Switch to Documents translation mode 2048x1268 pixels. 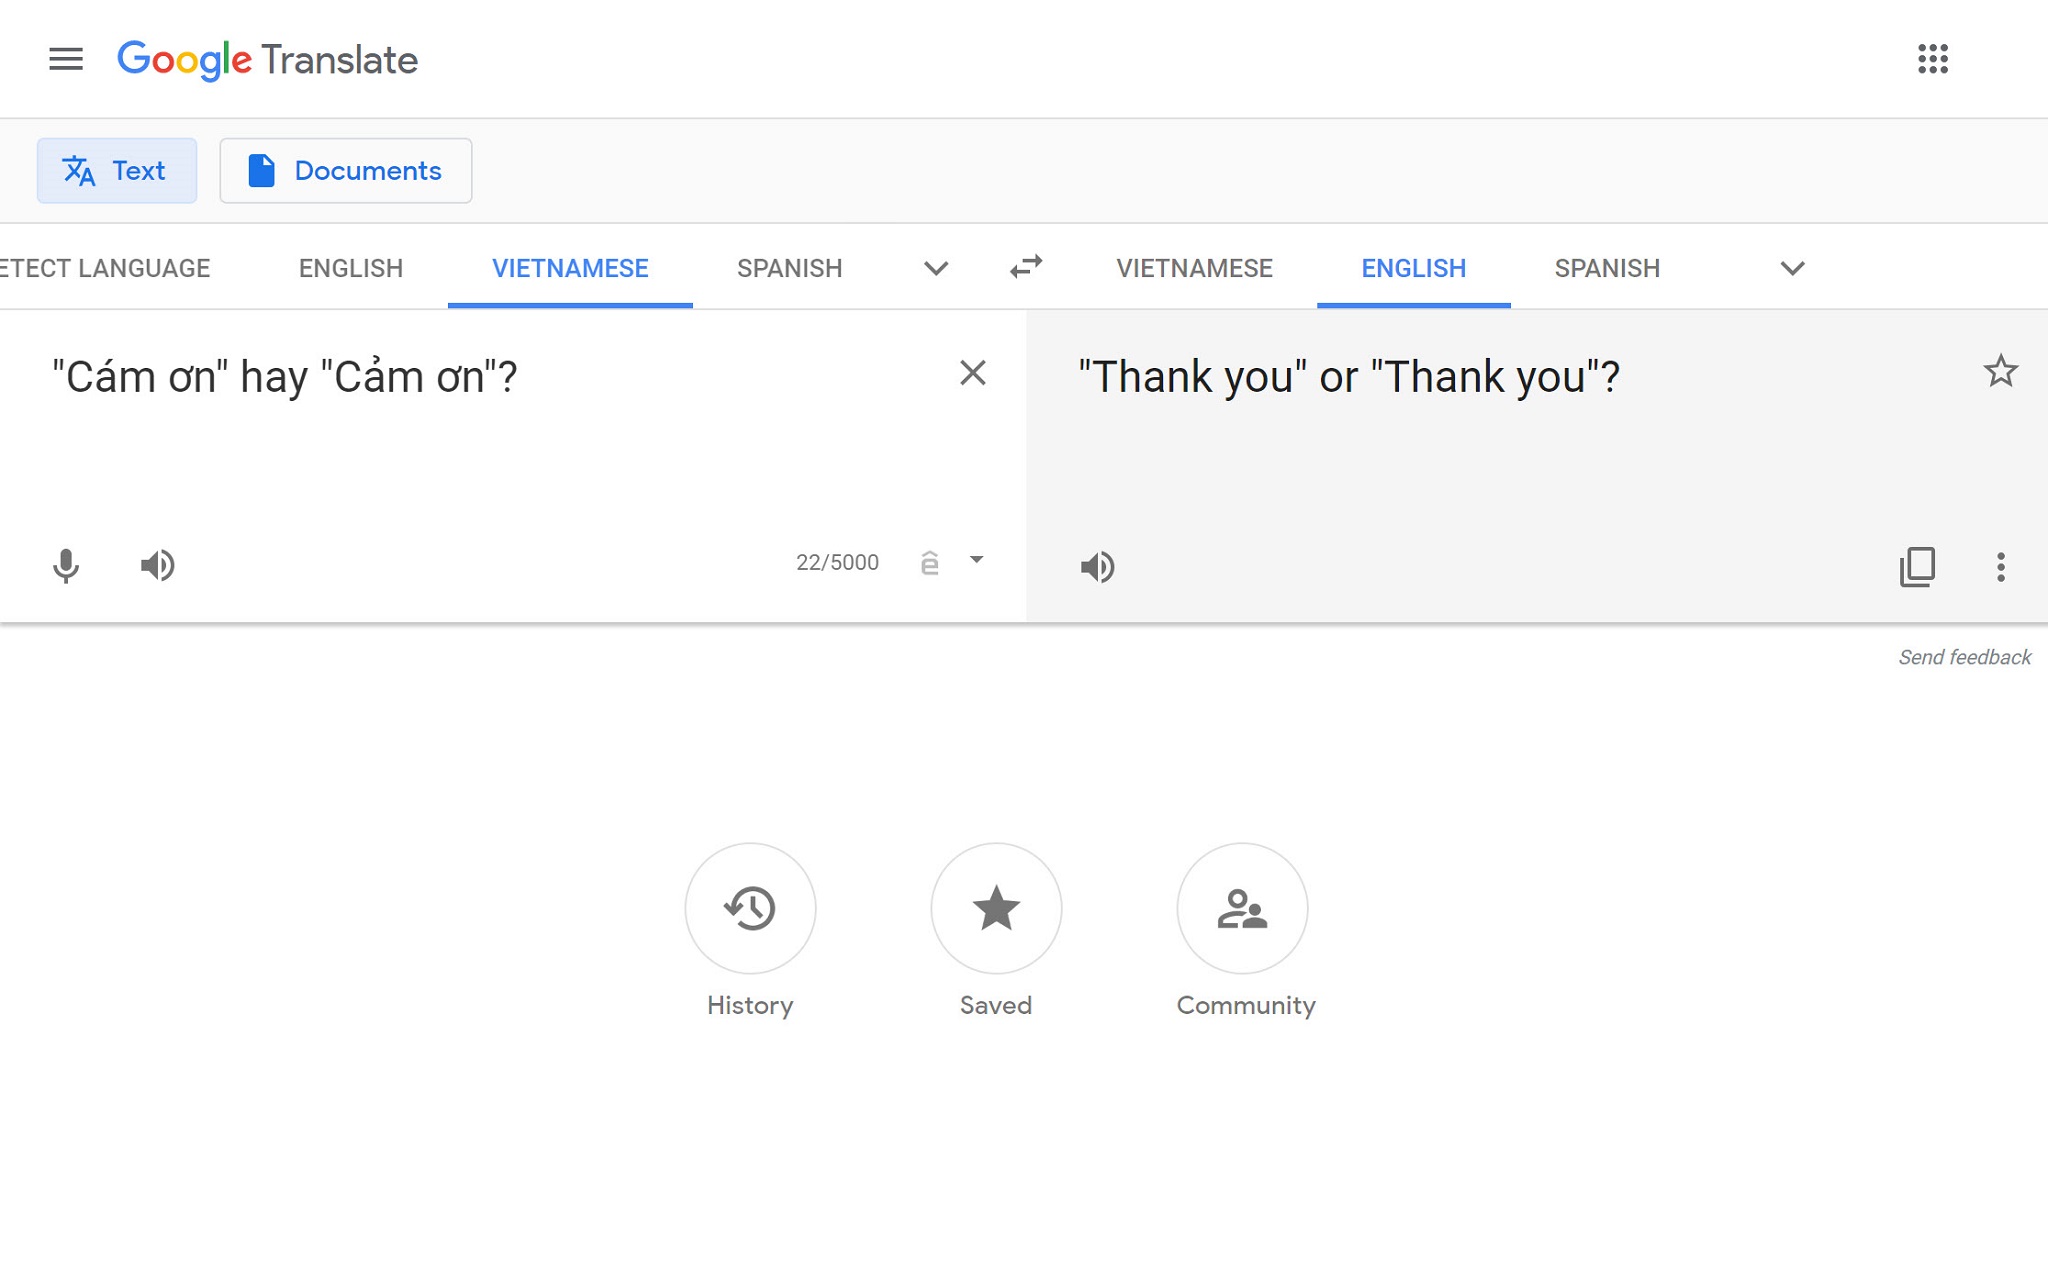[345, 171]
